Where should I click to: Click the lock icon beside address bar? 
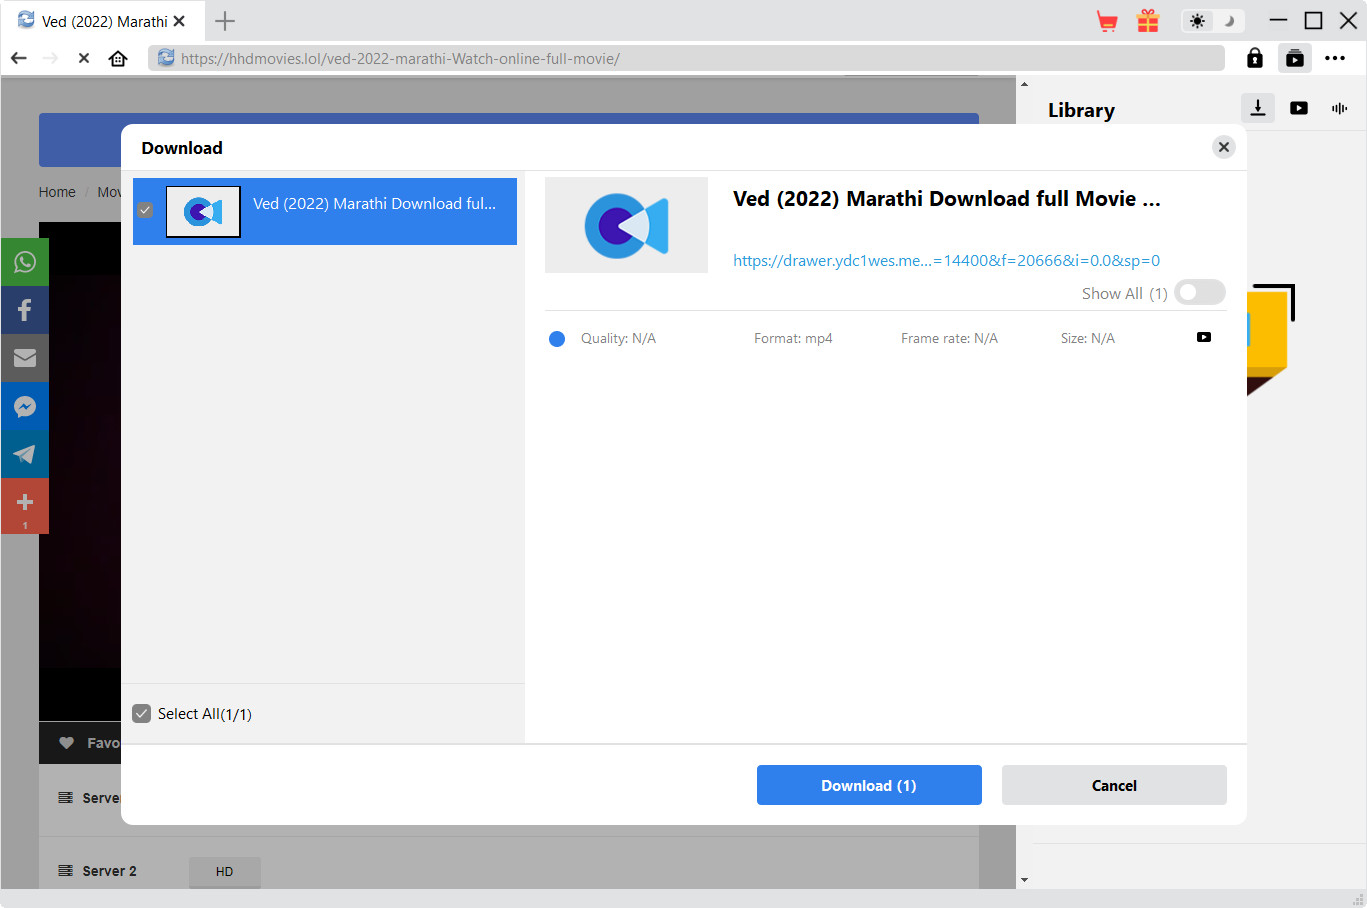coord(1255,58)
